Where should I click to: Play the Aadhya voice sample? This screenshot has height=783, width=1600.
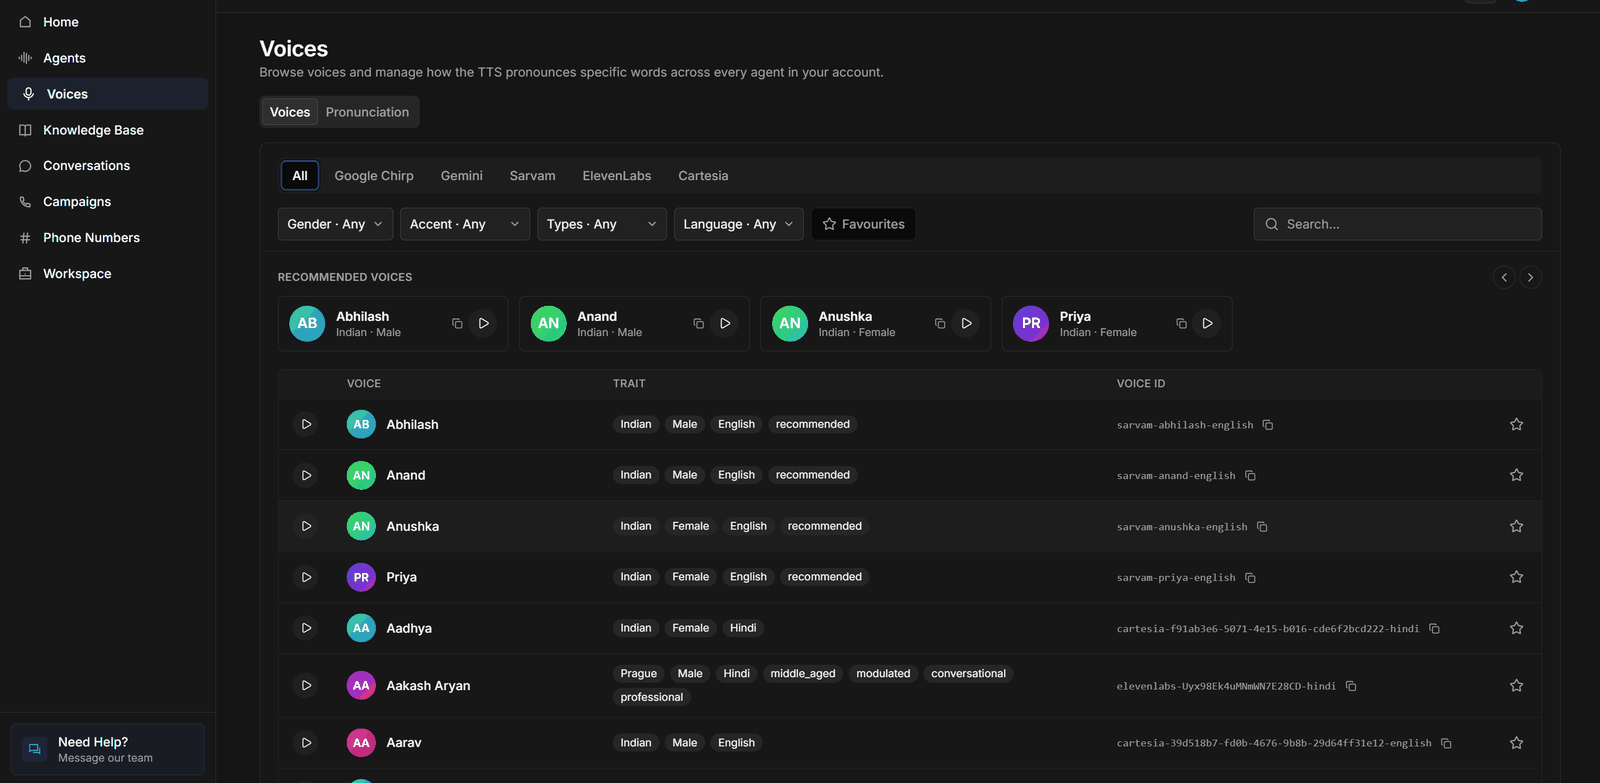[306, 628]
